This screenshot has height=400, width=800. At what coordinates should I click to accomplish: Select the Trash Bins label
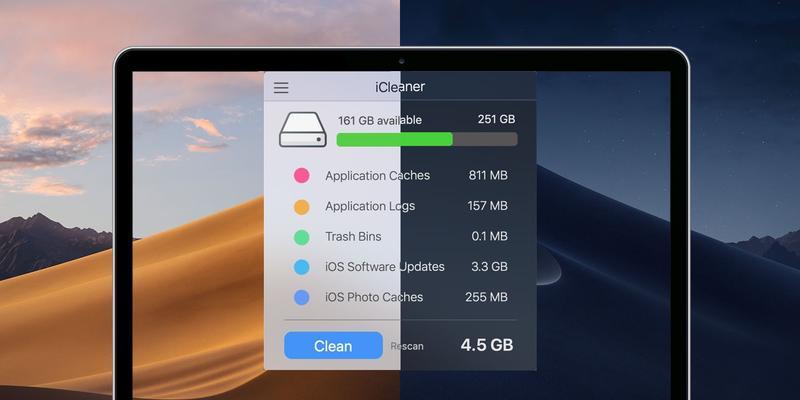[x=353, y=236]
